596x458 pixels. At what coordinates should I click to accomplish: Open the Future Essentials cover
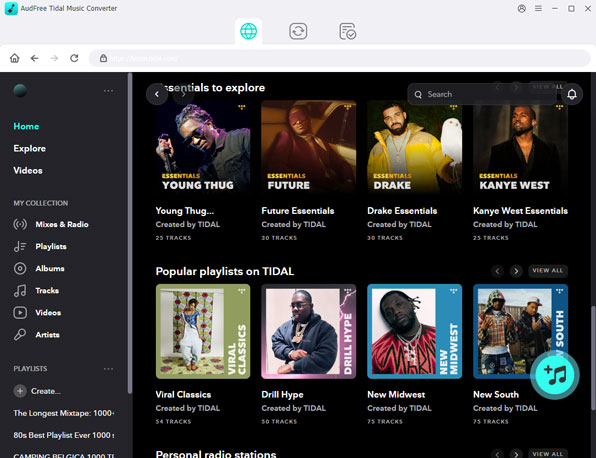click(309, 147)
